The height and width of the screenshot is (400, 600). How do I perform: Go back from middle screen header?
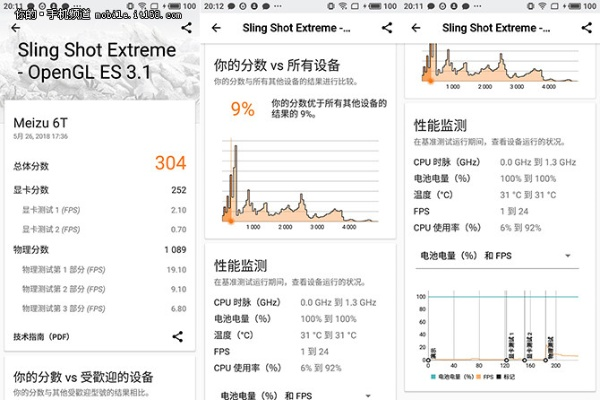pyautogui.click(x=218, y=28)
